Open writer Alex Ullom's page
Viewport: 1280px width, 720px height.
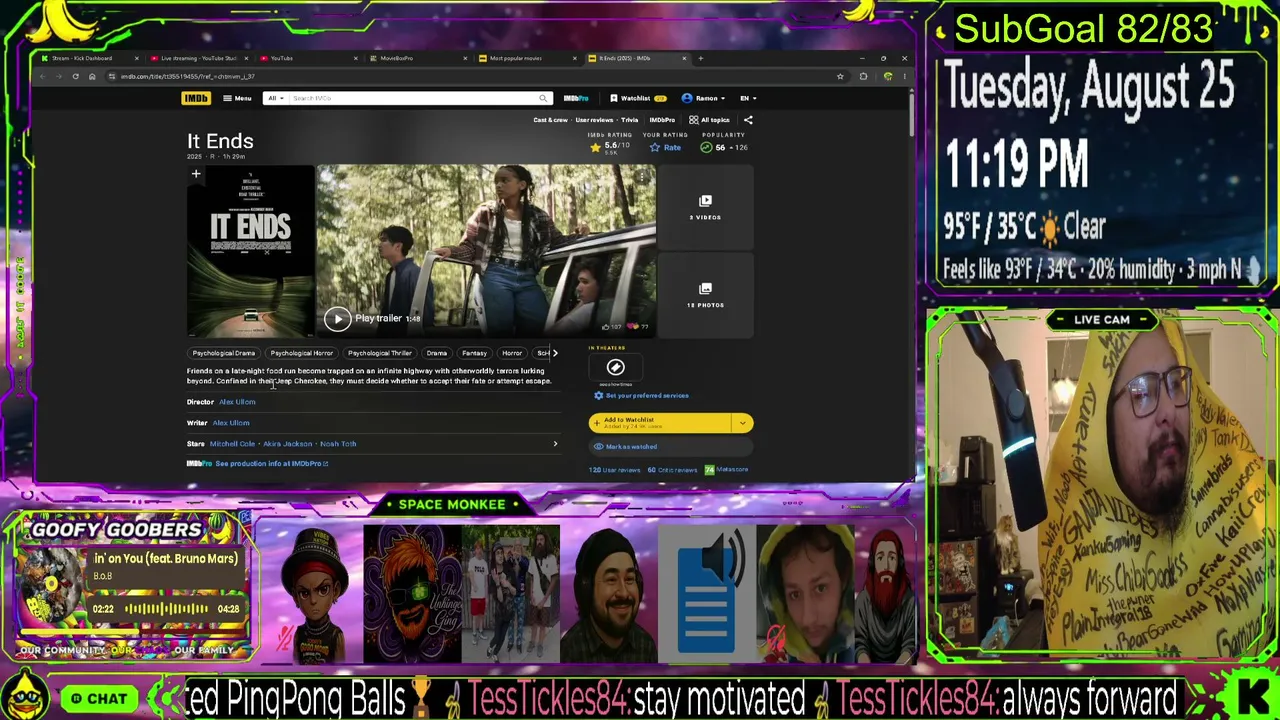(x=231, y=423)
